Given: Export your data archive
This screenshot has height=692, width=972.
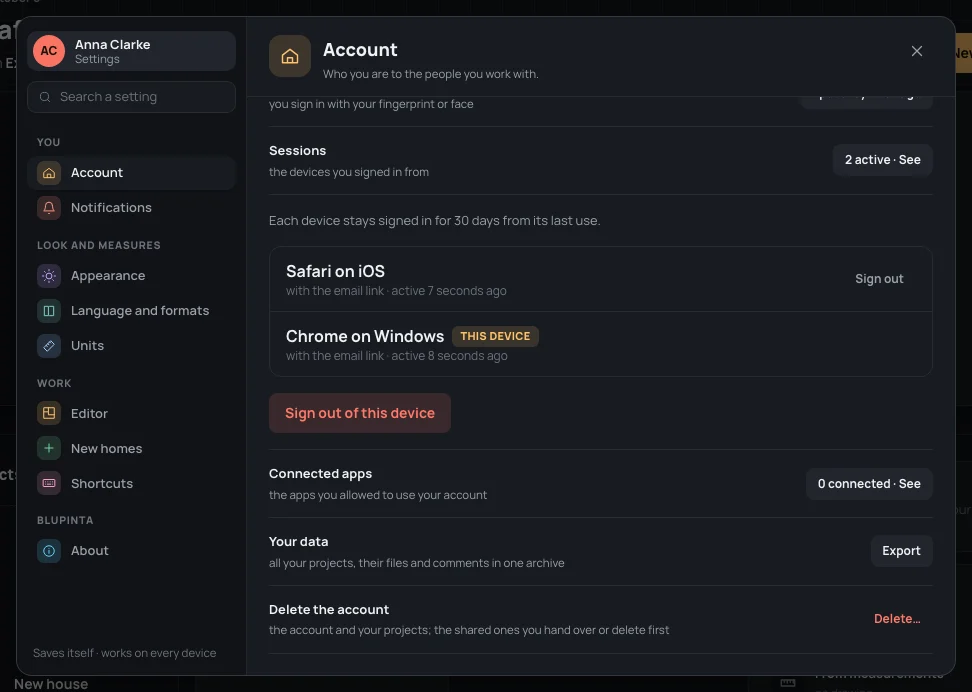Looking at the screenshot, I should pyautogui.click(x=901, y=551).
